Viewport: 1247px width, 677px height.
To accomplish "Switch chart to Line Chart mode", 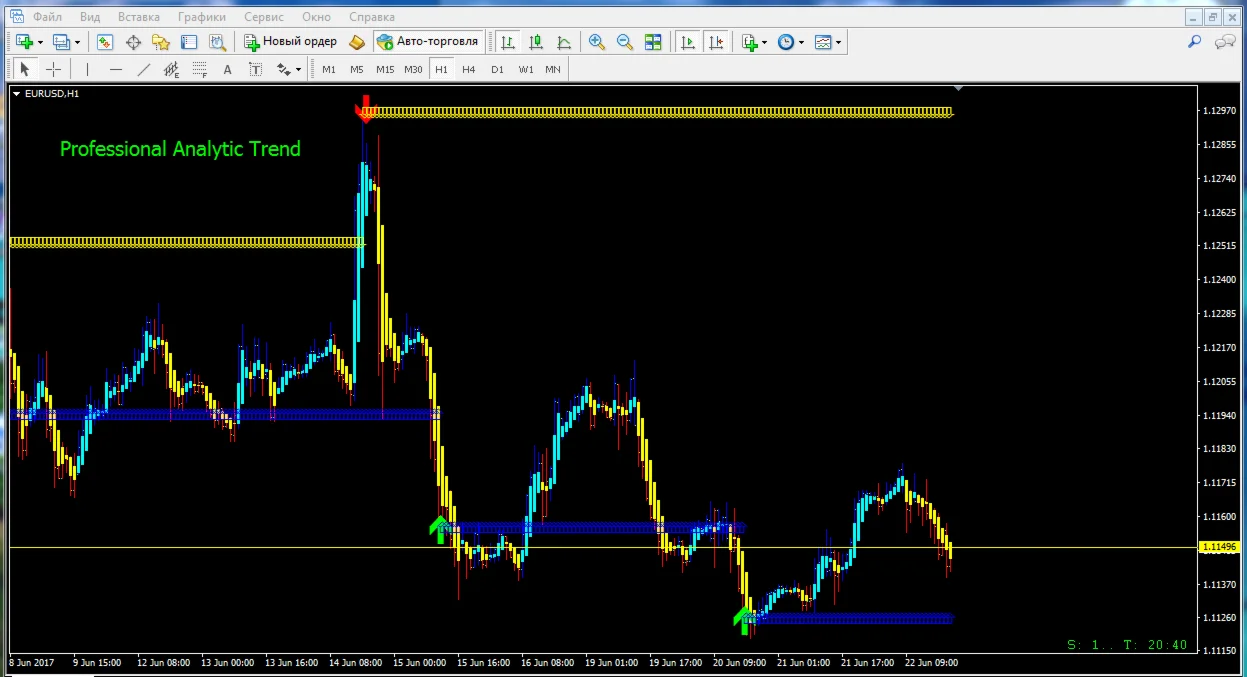I will 564,42.
